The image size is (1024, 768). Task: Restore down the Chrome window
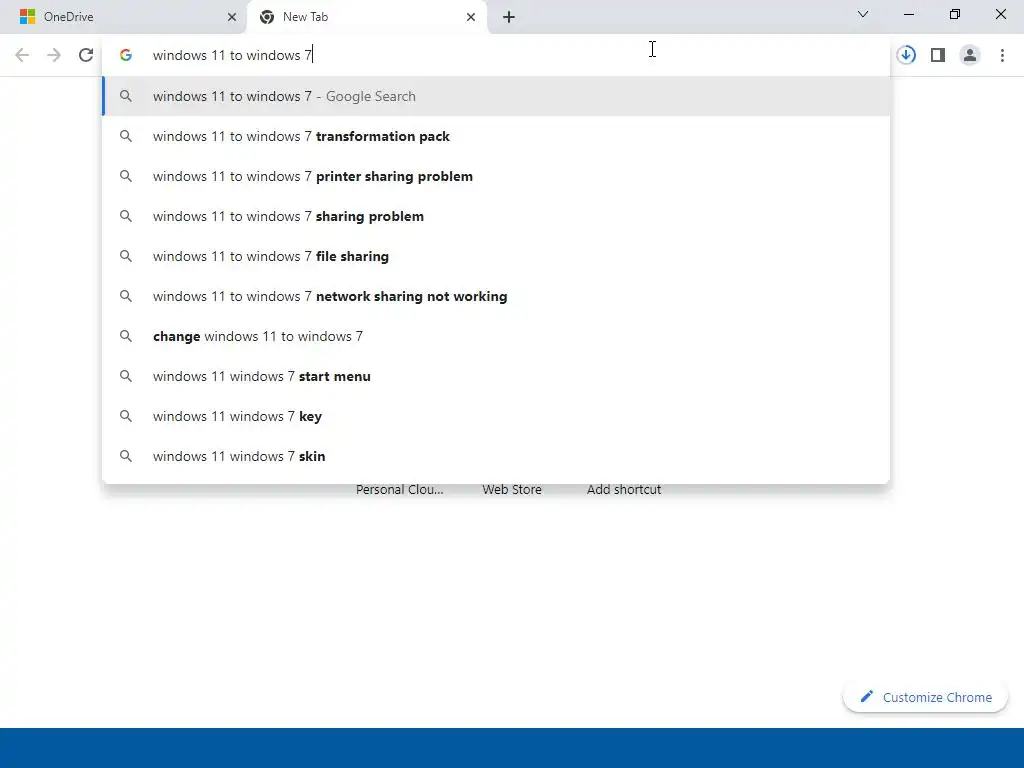(955, 14)
